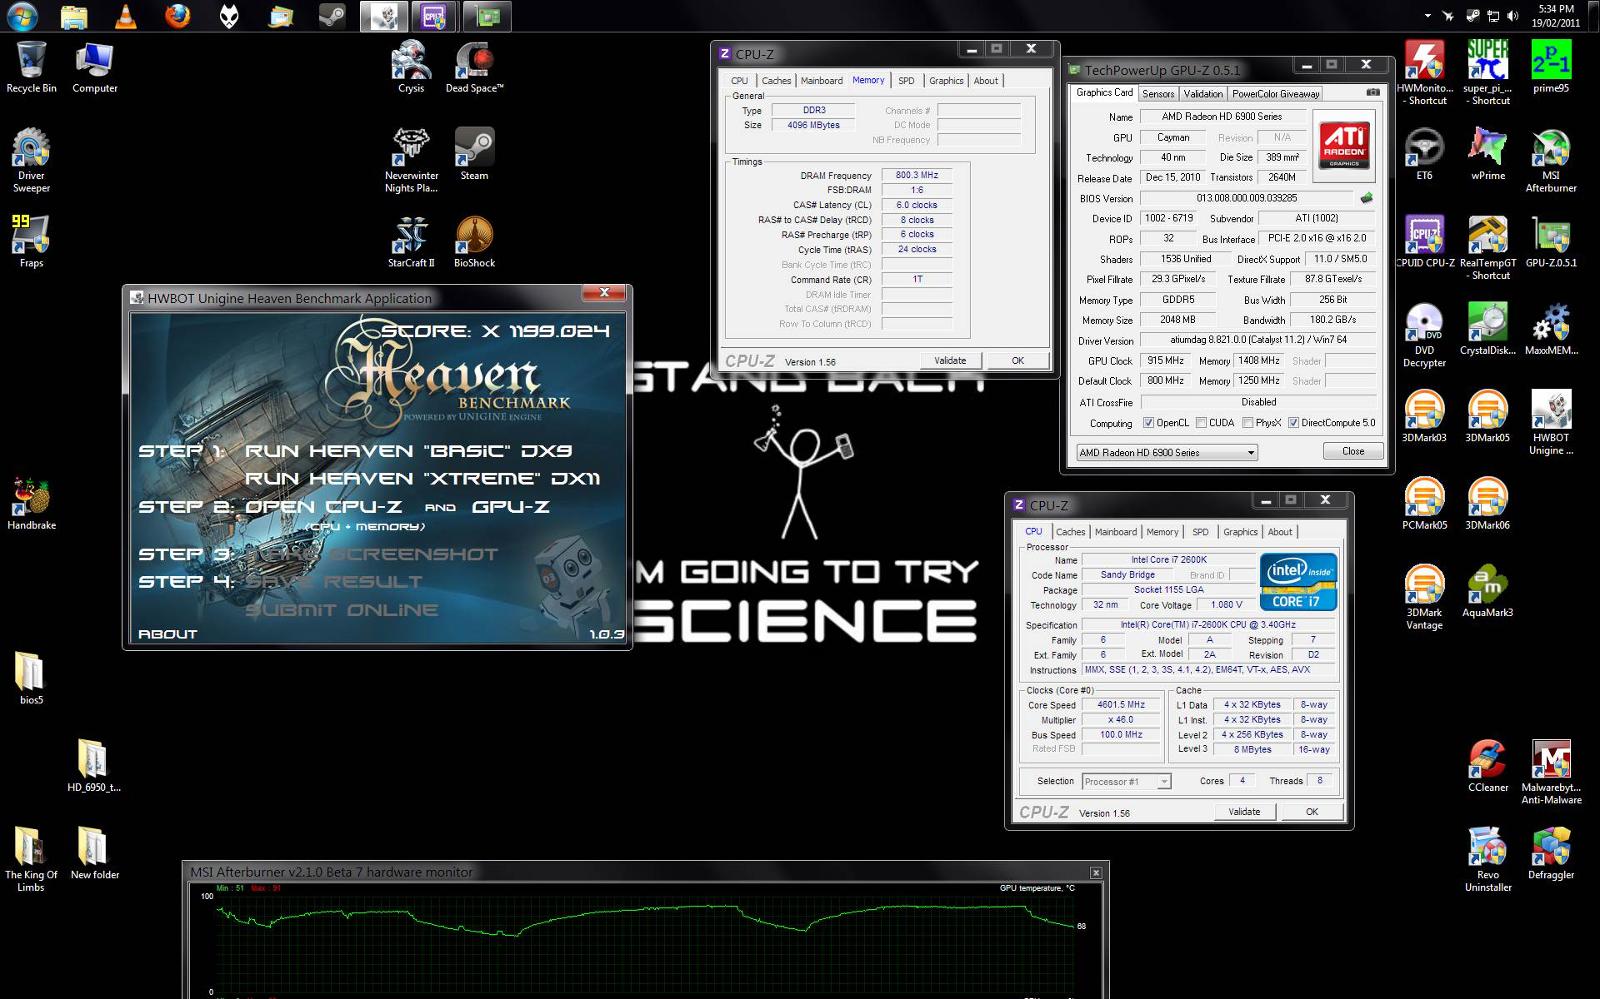Click GPU-Z screenshot camera icon
Image resolution: width=1600 pixels, height=999 pixels.
[x=1373, y=92]
